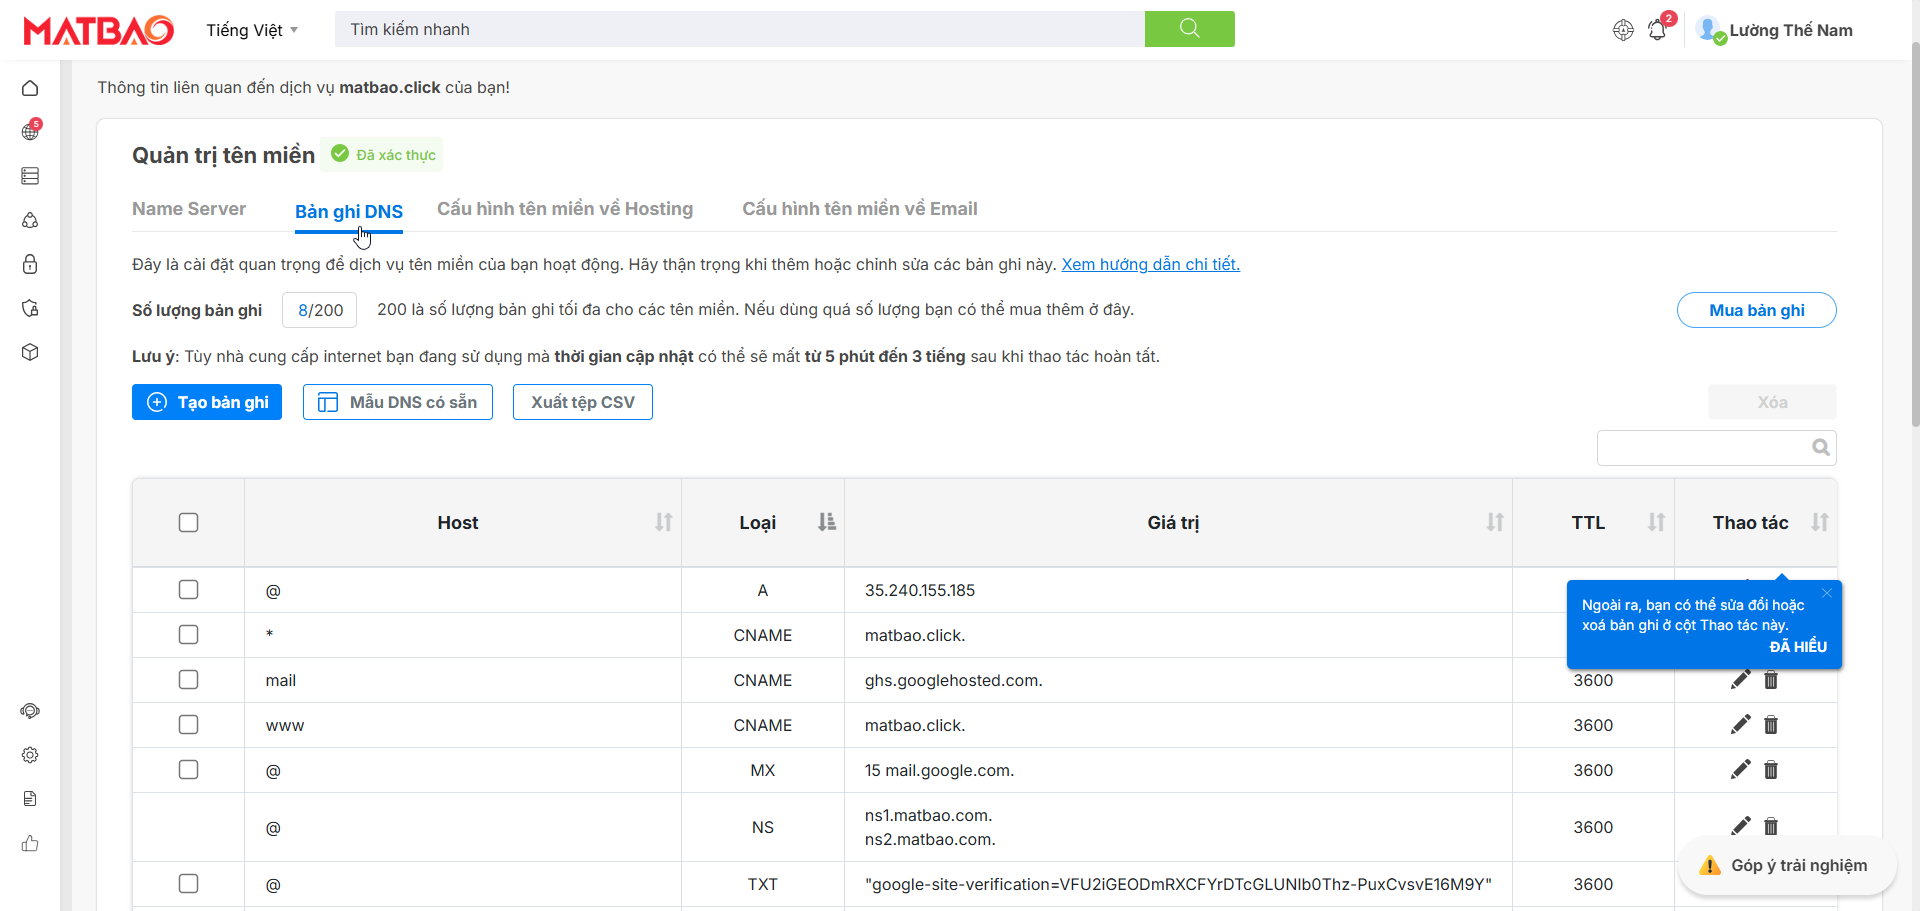The image size is (1920, 911).
Task: Switch to the Name Server tab
Action: point(189,209)
